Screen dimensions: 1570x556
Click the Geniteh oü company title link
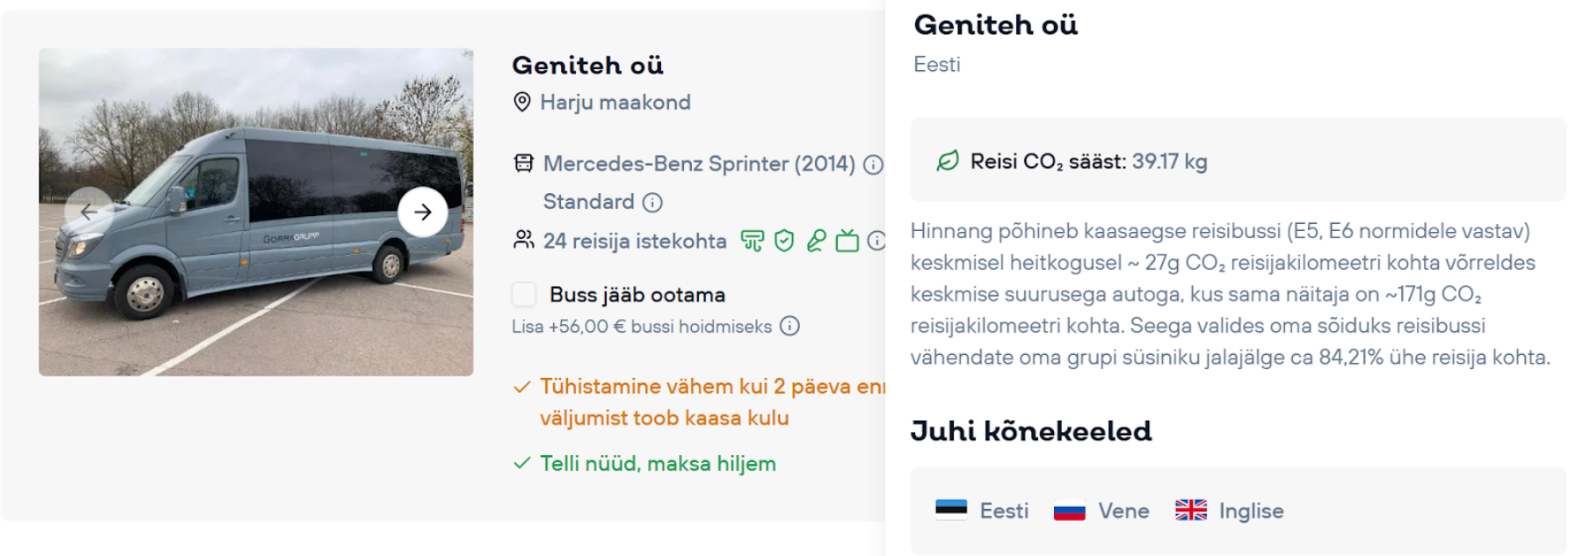click(x=588, y=66)
